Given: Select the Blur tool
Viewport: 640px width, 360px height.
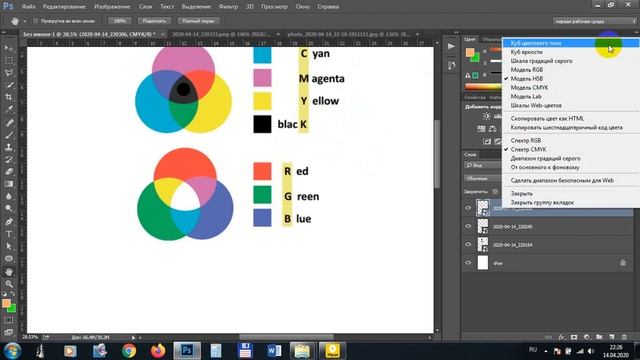Looking at the screenshot, I should click(9, 196).
